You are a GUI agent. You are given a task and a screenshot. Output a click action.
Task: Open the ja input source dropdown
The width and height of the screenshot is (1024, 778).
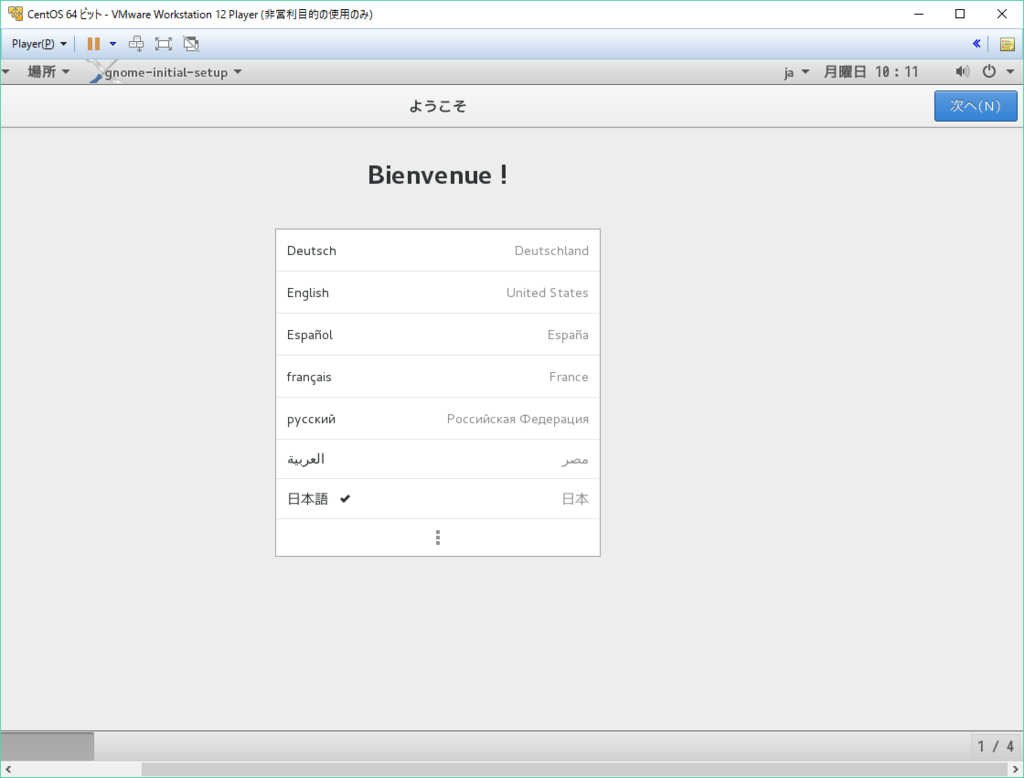[x=796, y=72]
